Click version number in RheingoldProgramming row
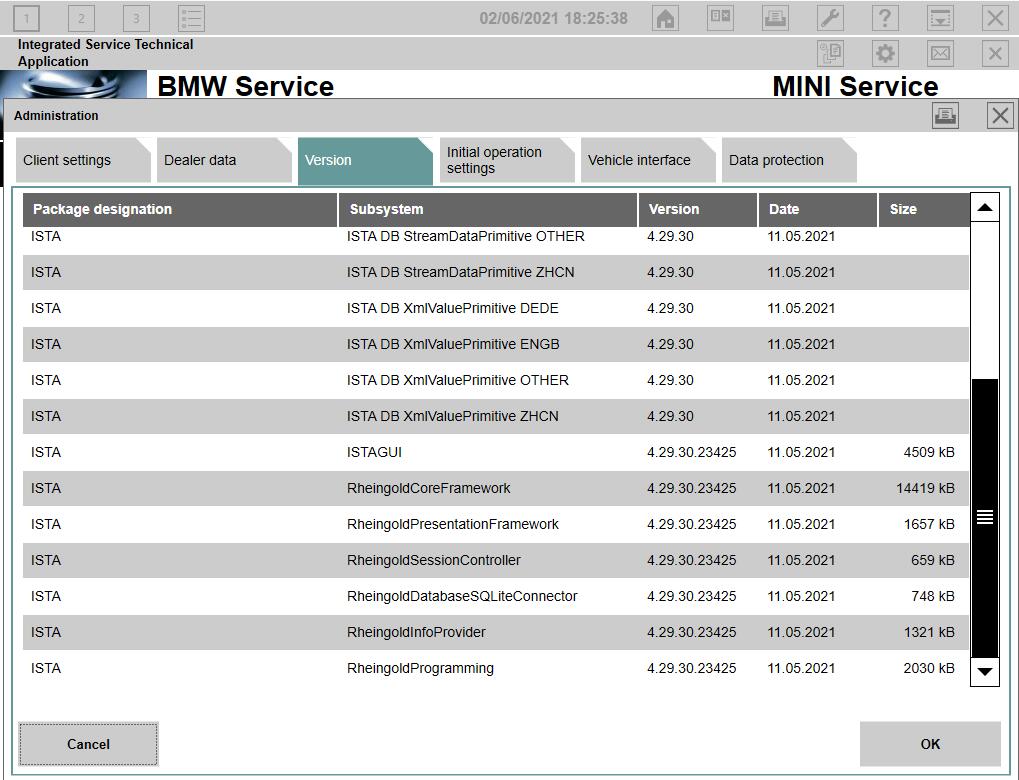 pyautogui.click(x=691, y=669)
